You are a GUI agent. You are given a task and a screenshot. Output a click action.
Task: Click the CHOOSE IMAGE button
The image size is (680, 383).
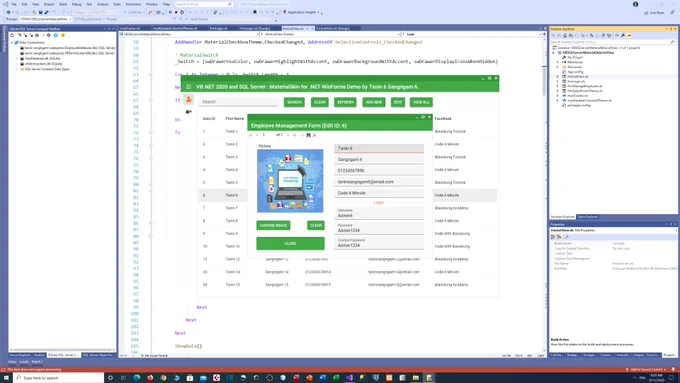[x=273, y=225]
